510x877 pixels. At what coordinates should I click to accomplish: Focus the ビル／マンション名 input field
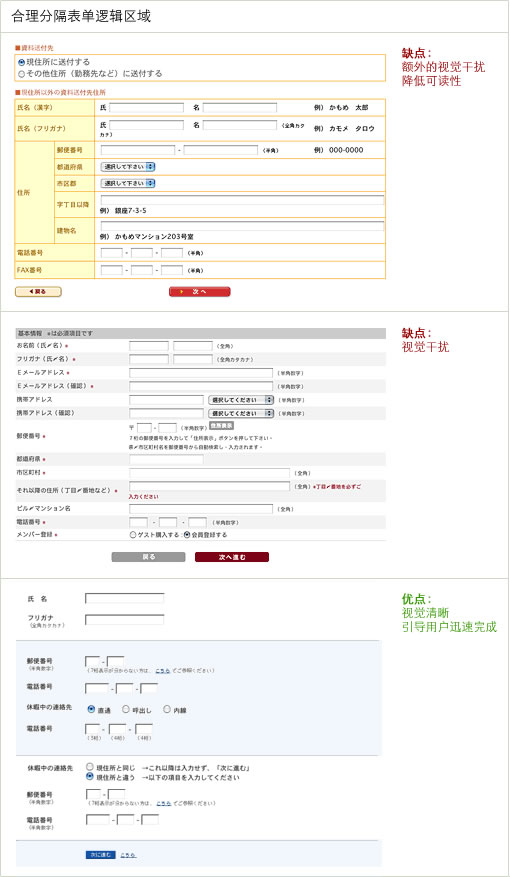[201, 509]
